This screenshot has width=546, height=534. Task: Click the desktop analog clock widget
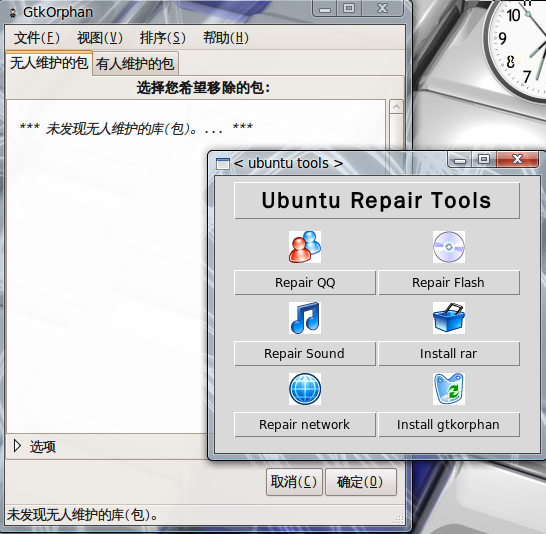tap(515, 49)
